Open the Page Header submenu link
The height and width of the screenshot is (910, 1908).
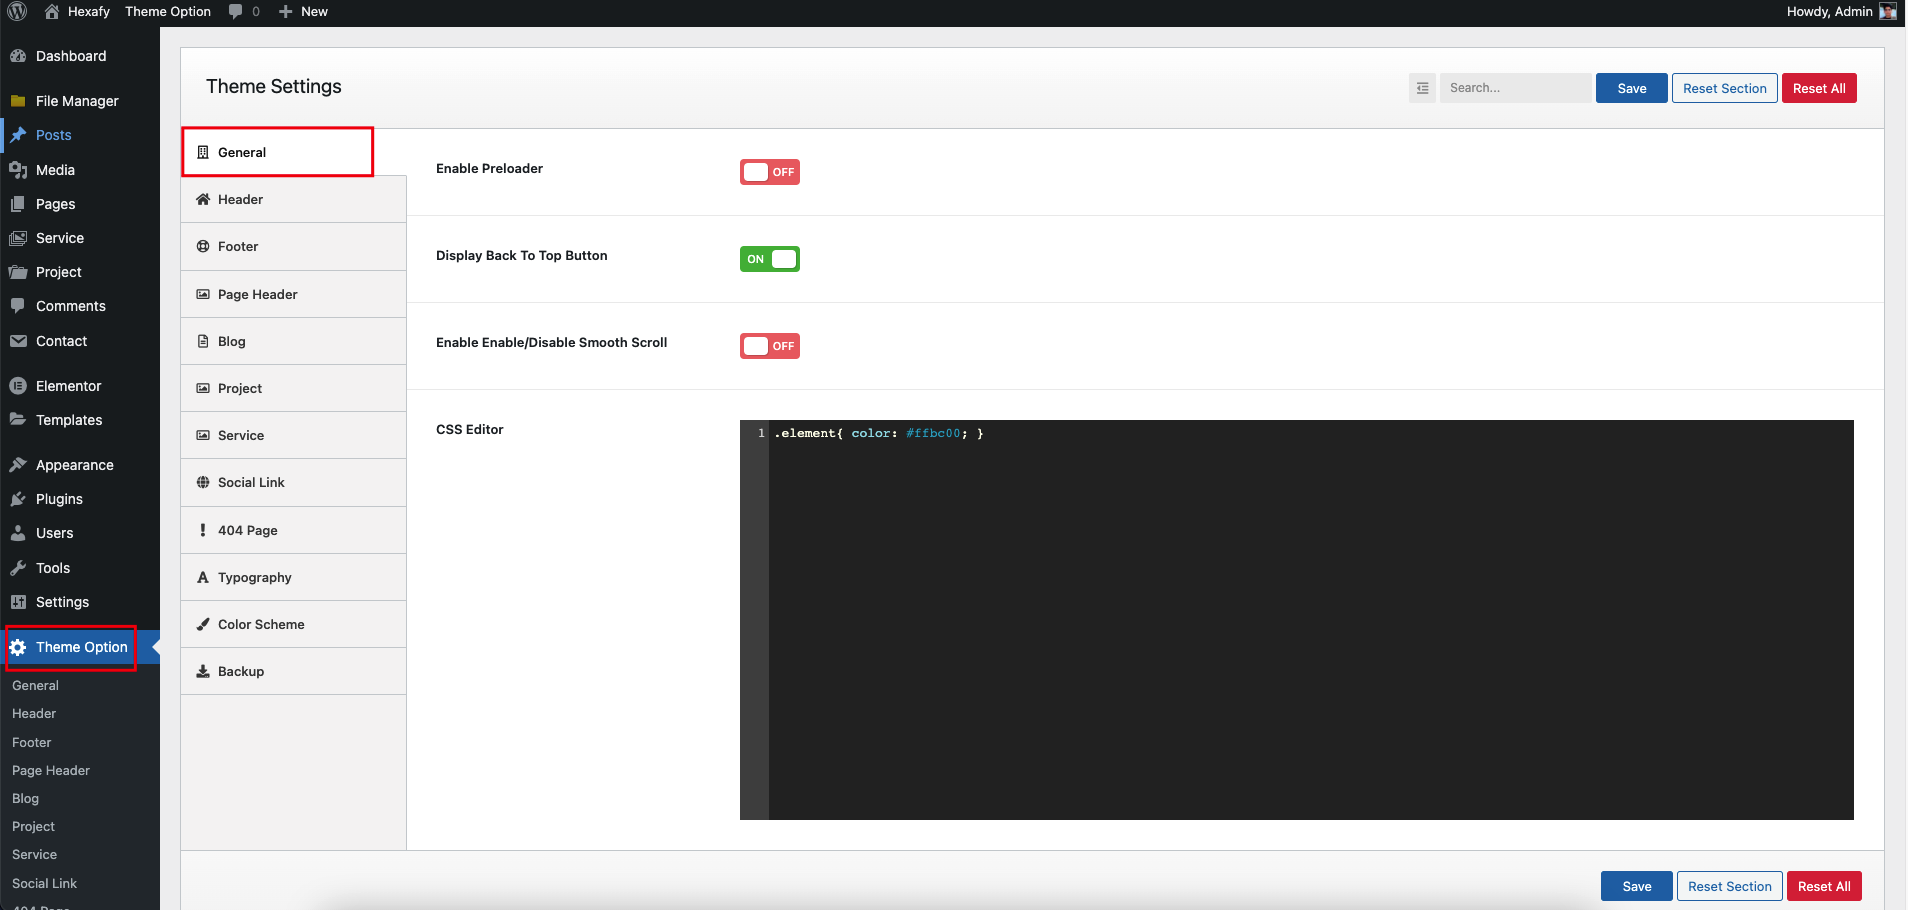coord(51,770)
